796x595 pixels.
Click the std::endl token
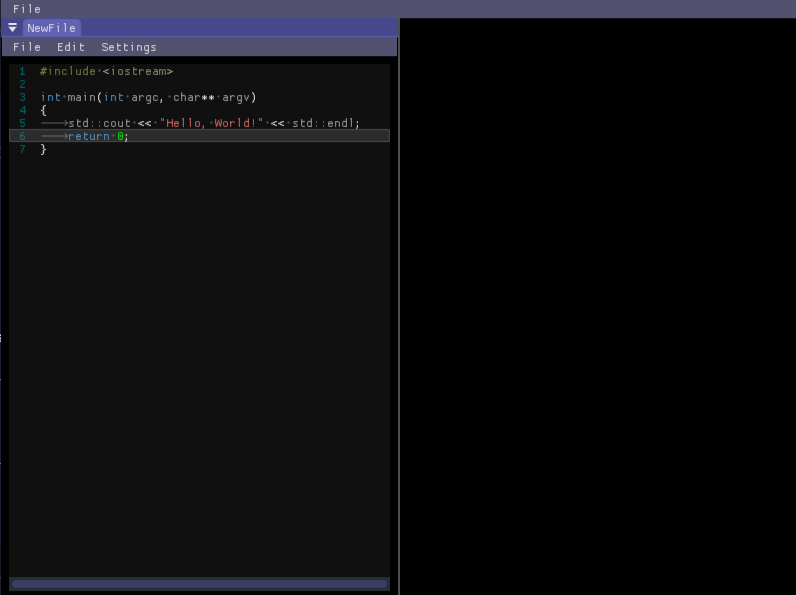(324, 123)
